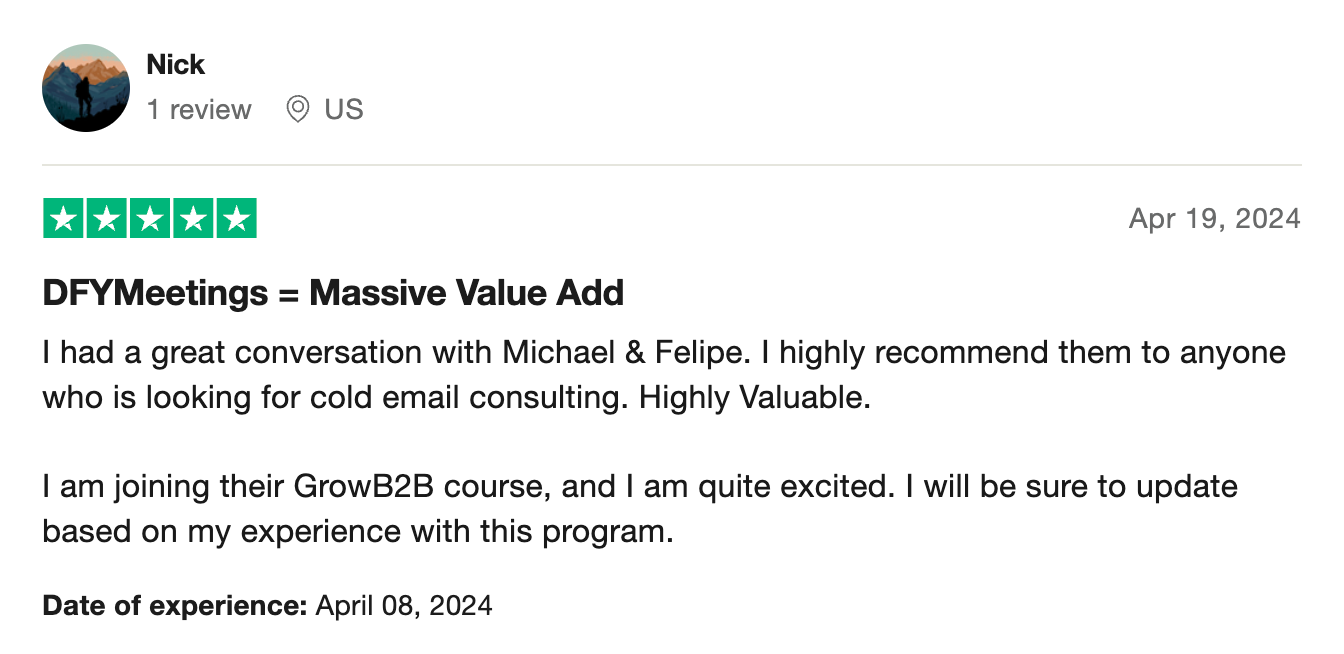
Task: Click the Apr 19, 2024 review date
Action: pyautogui.click(x=1214, y=219)
